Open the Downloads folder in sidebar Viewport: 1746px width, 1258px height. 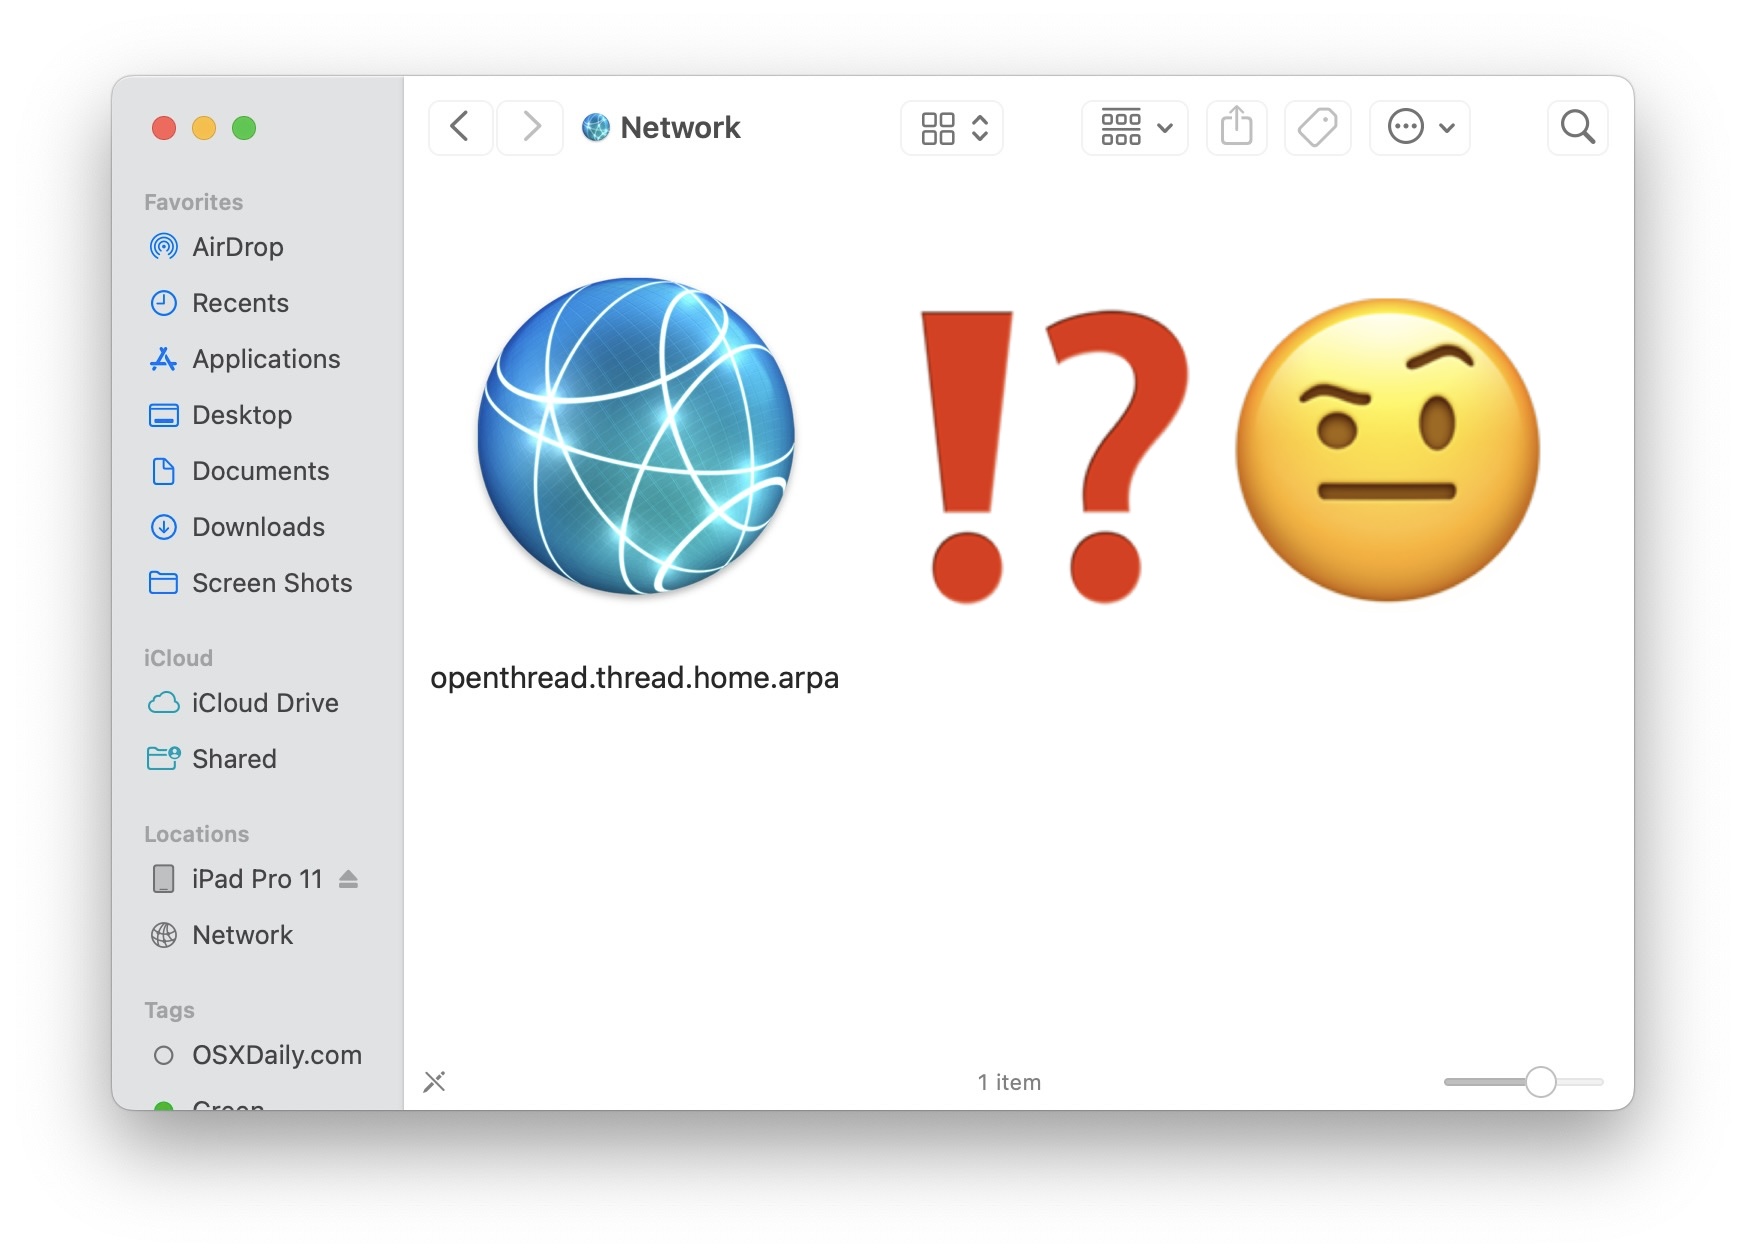point(258,527)
